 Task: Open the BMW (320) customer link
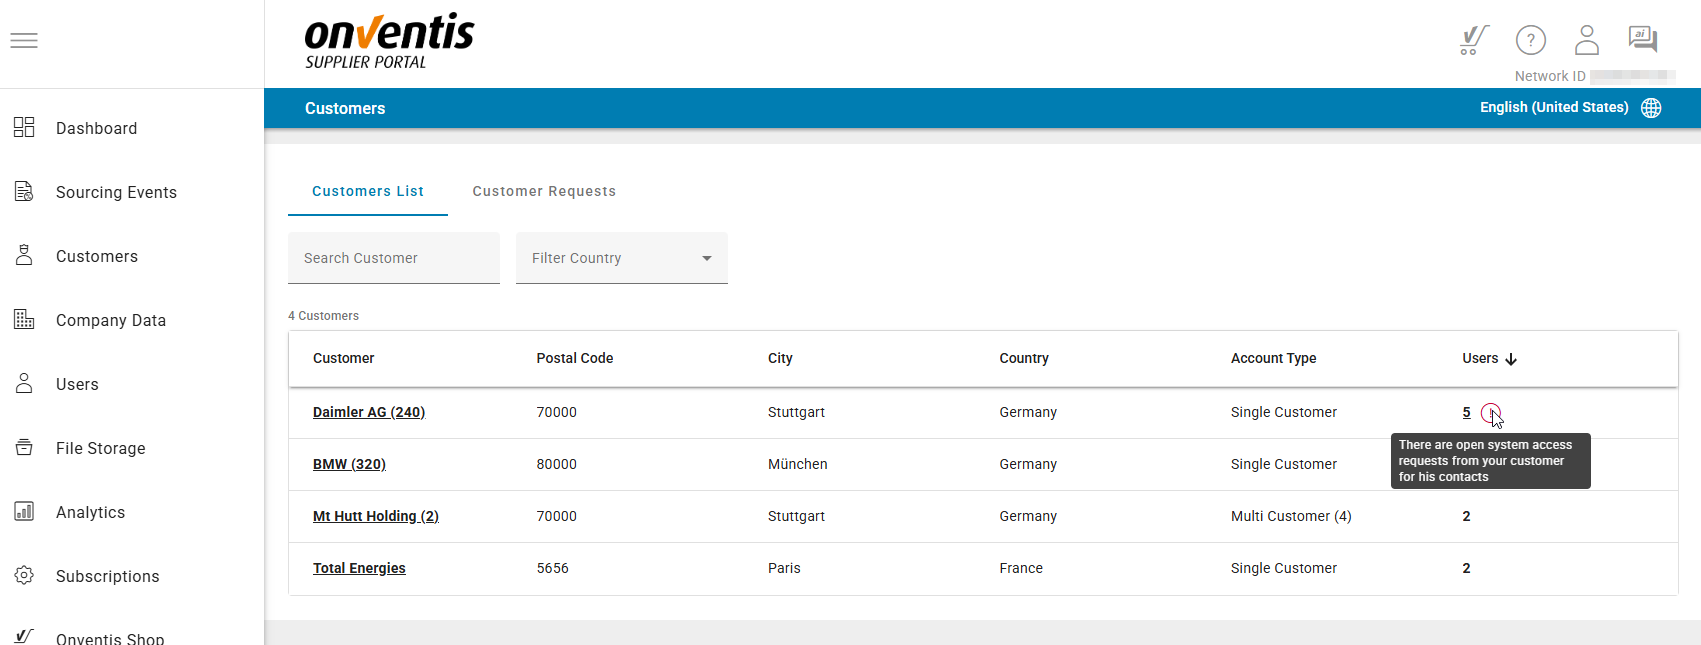(349, 464)
